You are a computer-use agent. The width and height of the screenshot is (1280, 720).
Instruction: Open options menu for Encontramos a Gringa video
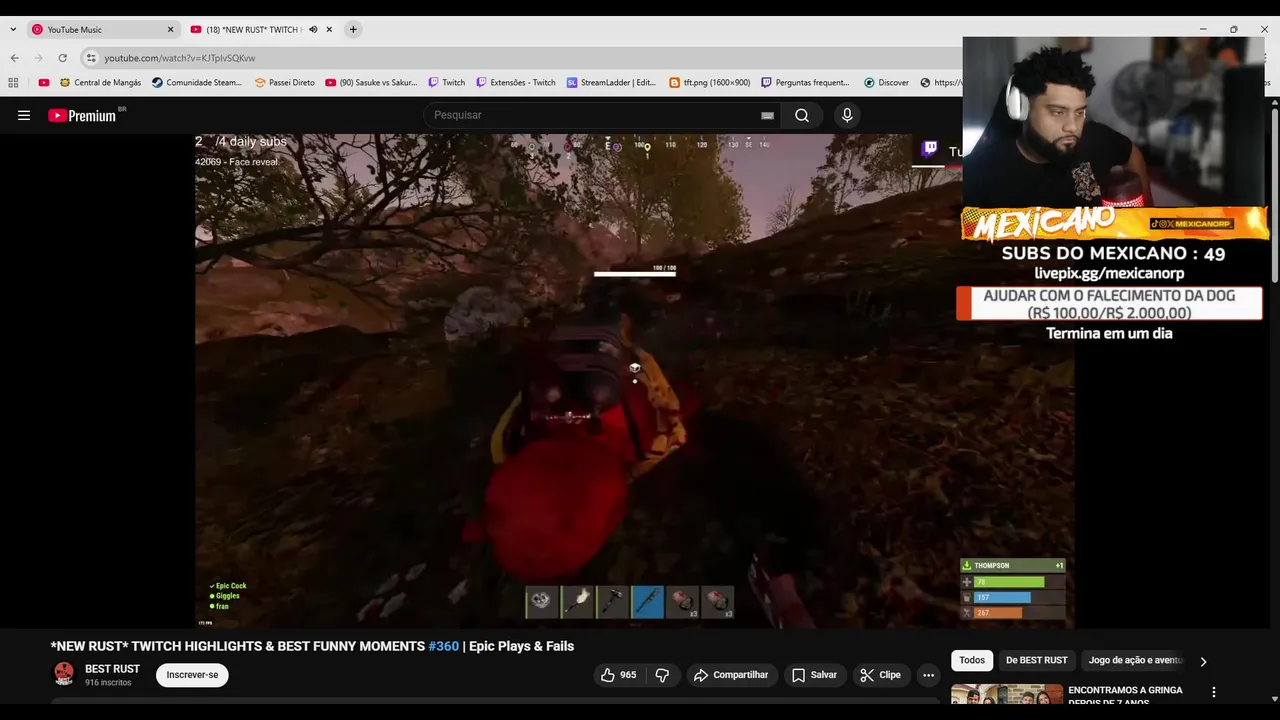[x=1214, y=692]
